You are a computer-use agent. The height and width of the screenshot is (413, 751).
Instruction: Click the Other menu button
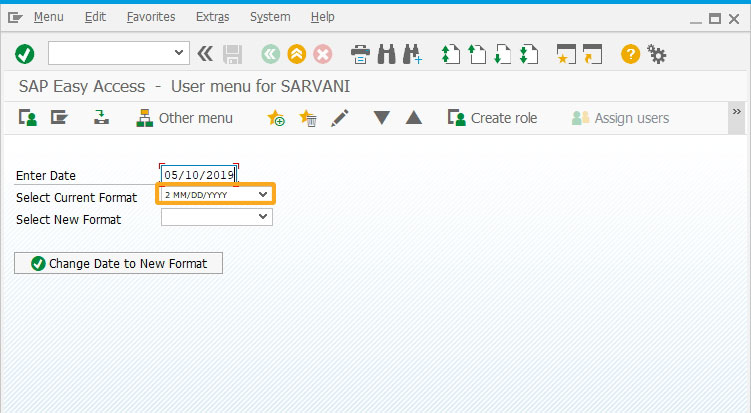click(x=184, y=118)
